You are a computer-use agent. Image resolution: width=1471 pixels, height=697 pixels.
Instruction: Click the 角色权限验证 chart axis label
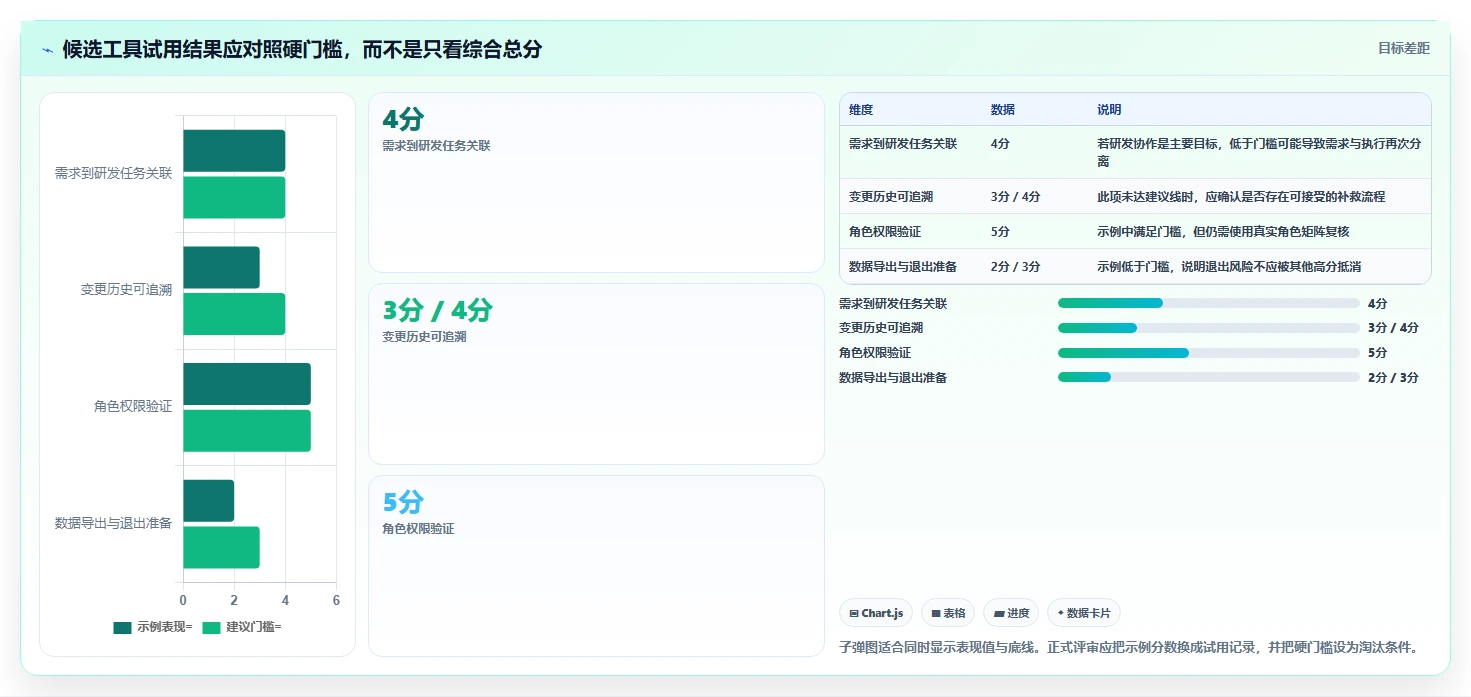tap(133, 407)
